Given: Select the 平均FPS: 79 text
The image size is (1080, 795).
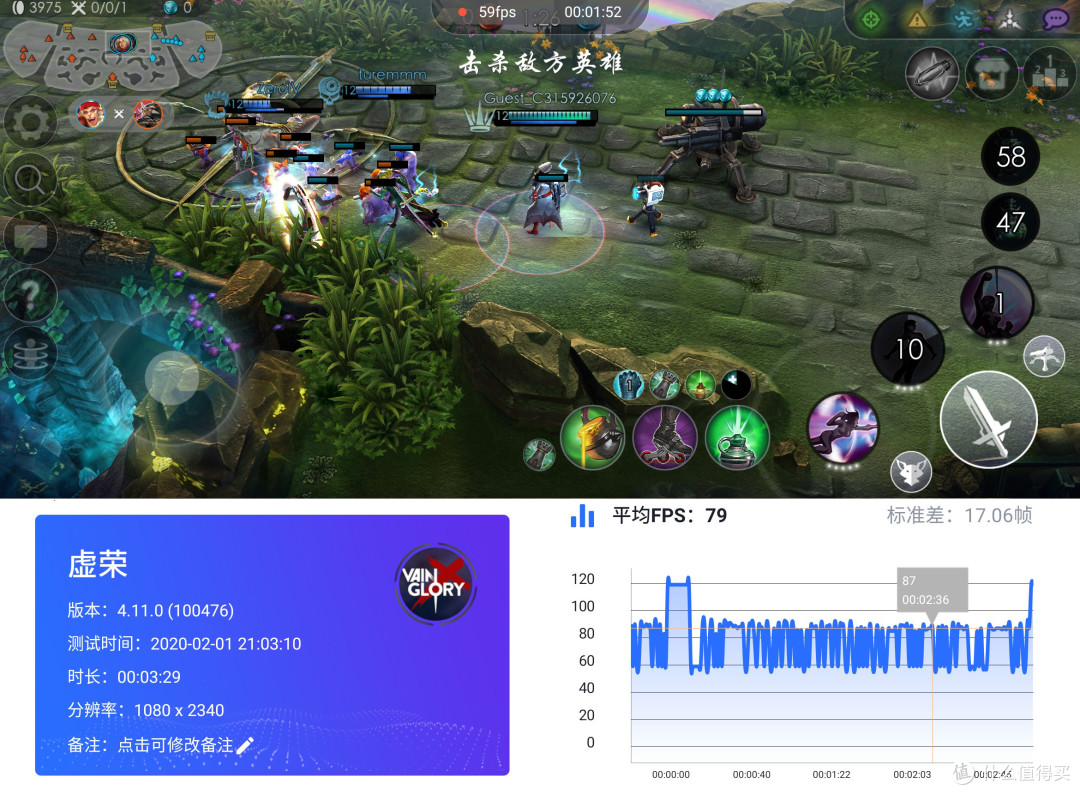Looking at the screenshot, I should pyautogui.click(x=669, y=515).
